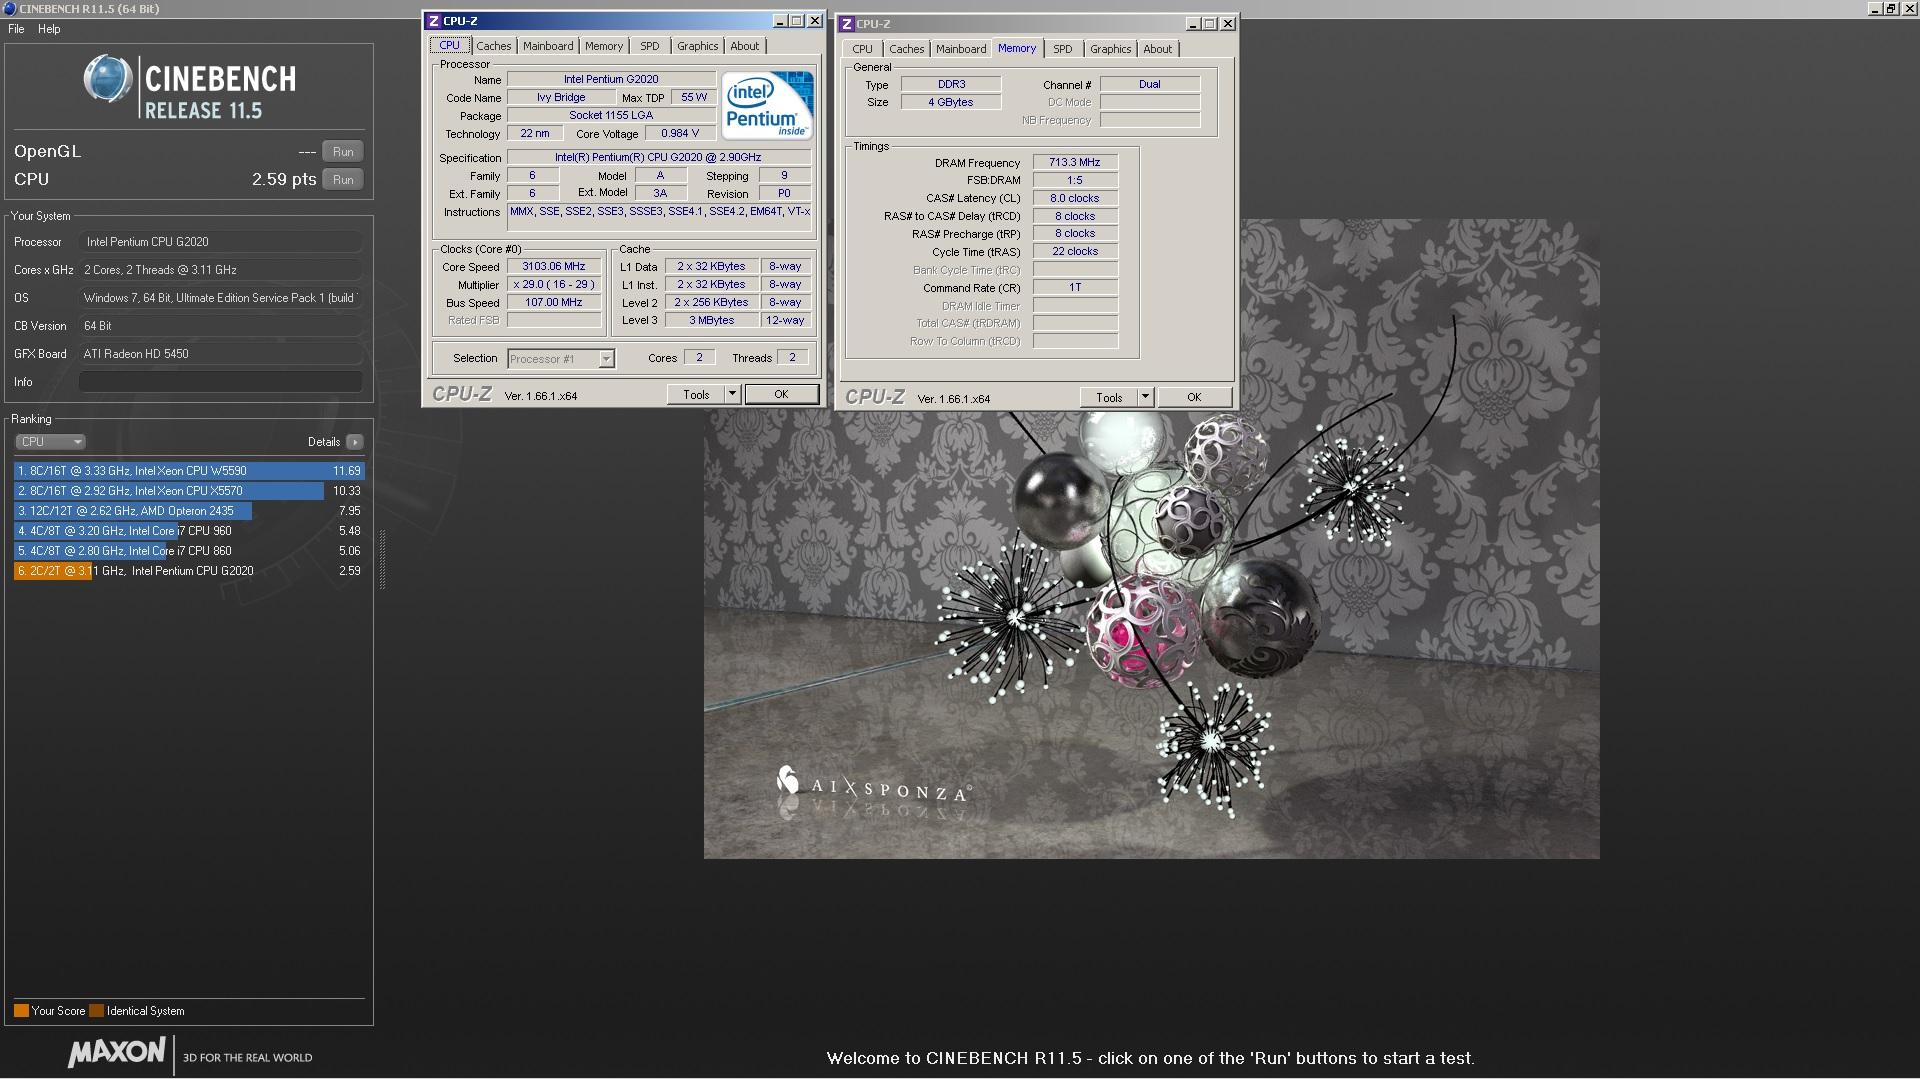This screenshot has height=1080, width=1920.
Task: Select Xeon X5570 ranking row
Action: [x=189, y=491]
